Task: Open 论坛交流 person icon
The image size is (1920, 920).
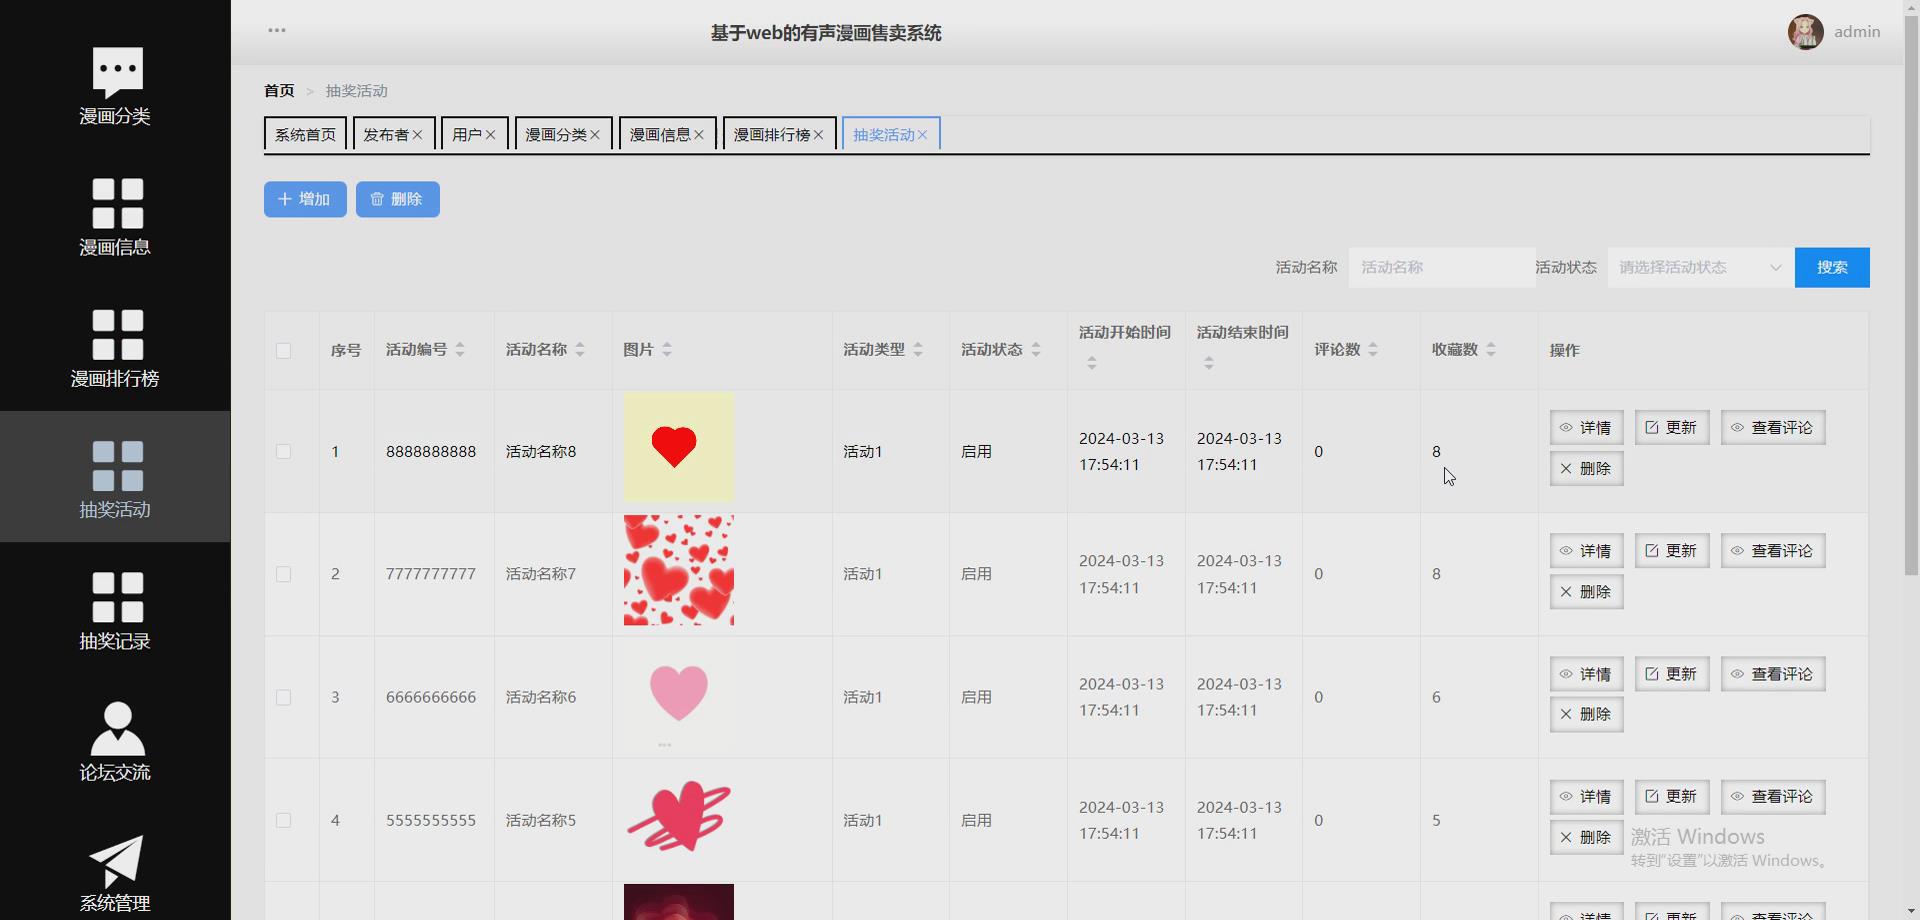Action: 118,728
